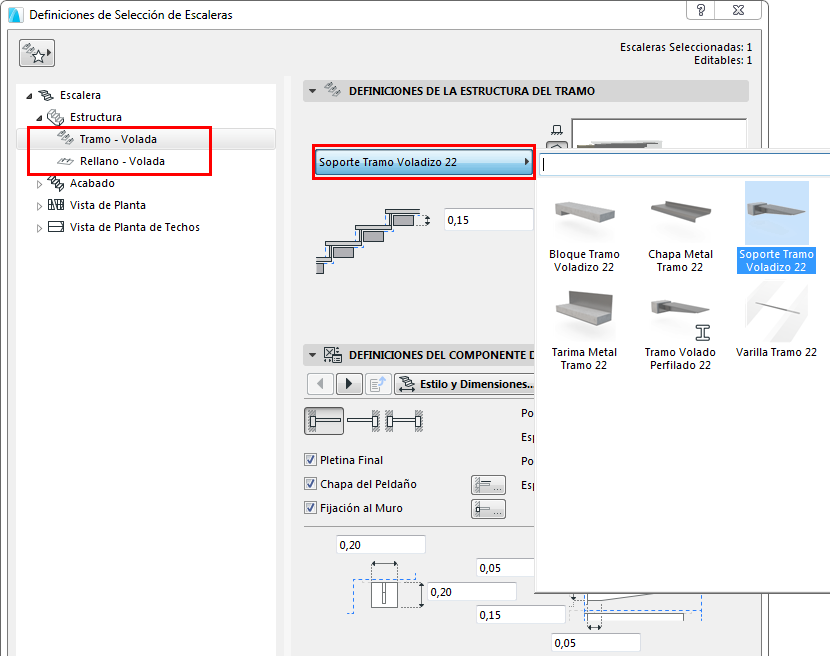830x656 pixels.
Task: Click the component search field
Action: click(x=685, y=165)
